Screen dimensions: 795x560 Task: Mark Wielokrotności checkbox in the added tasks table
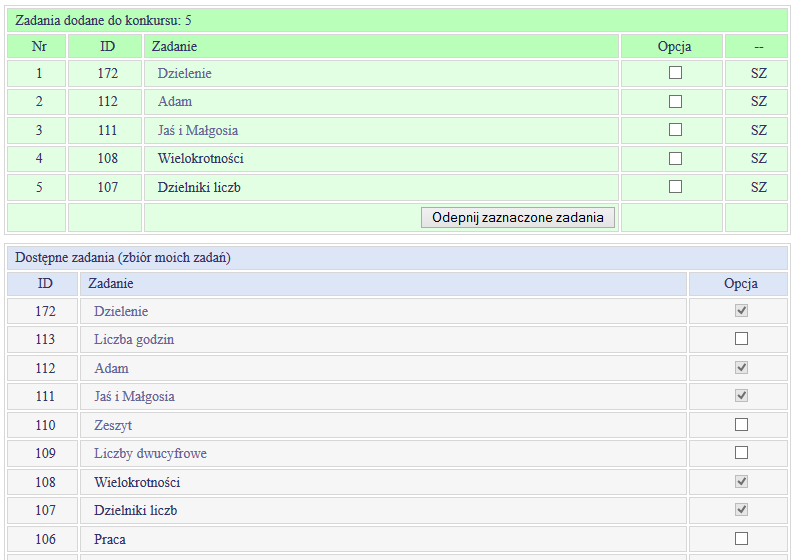[675, 158]
